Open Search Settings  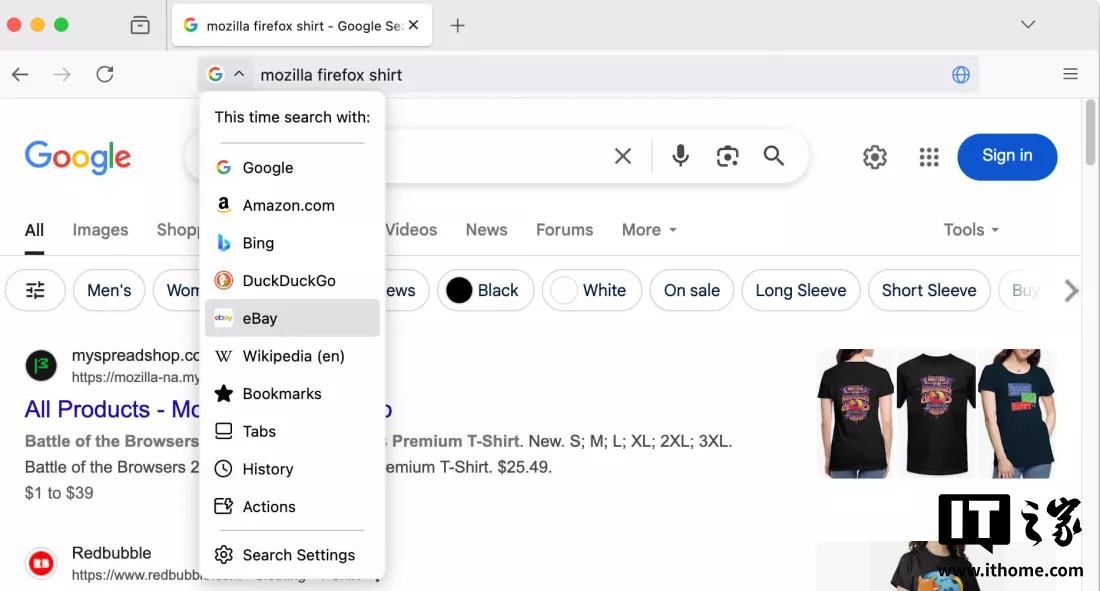click(x=293, y=555)
